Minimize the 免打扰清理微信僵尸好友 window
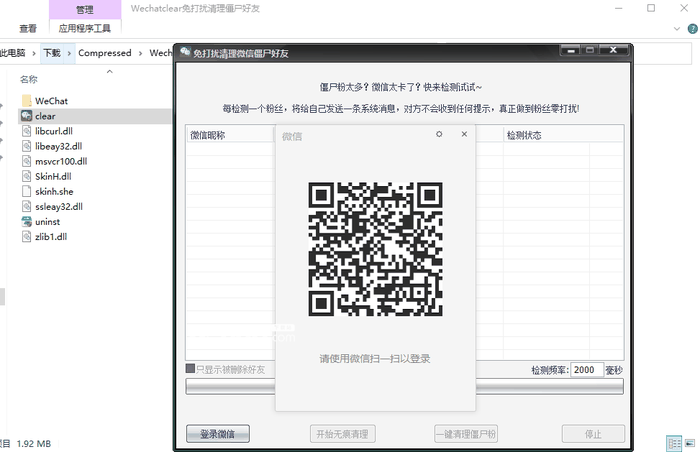This screenshot has width=700, height=452. [x=571, y=50]
